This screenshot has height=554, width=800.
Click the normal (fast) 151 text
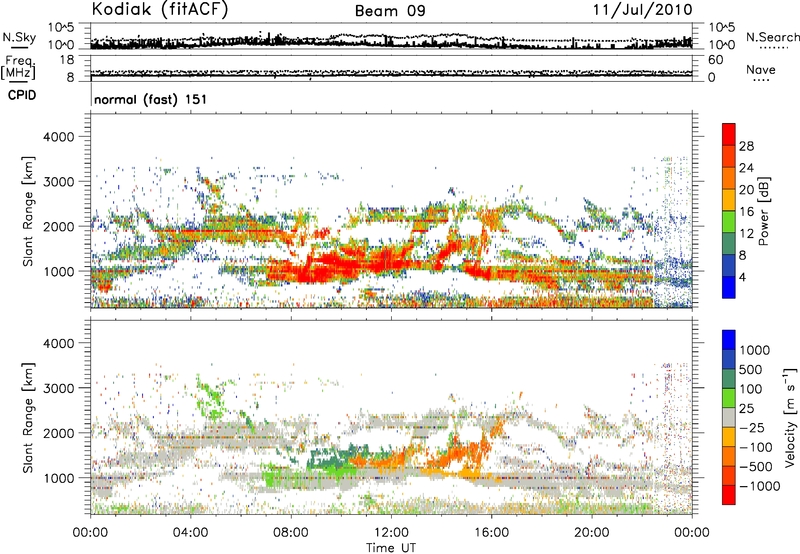point(151,99)
